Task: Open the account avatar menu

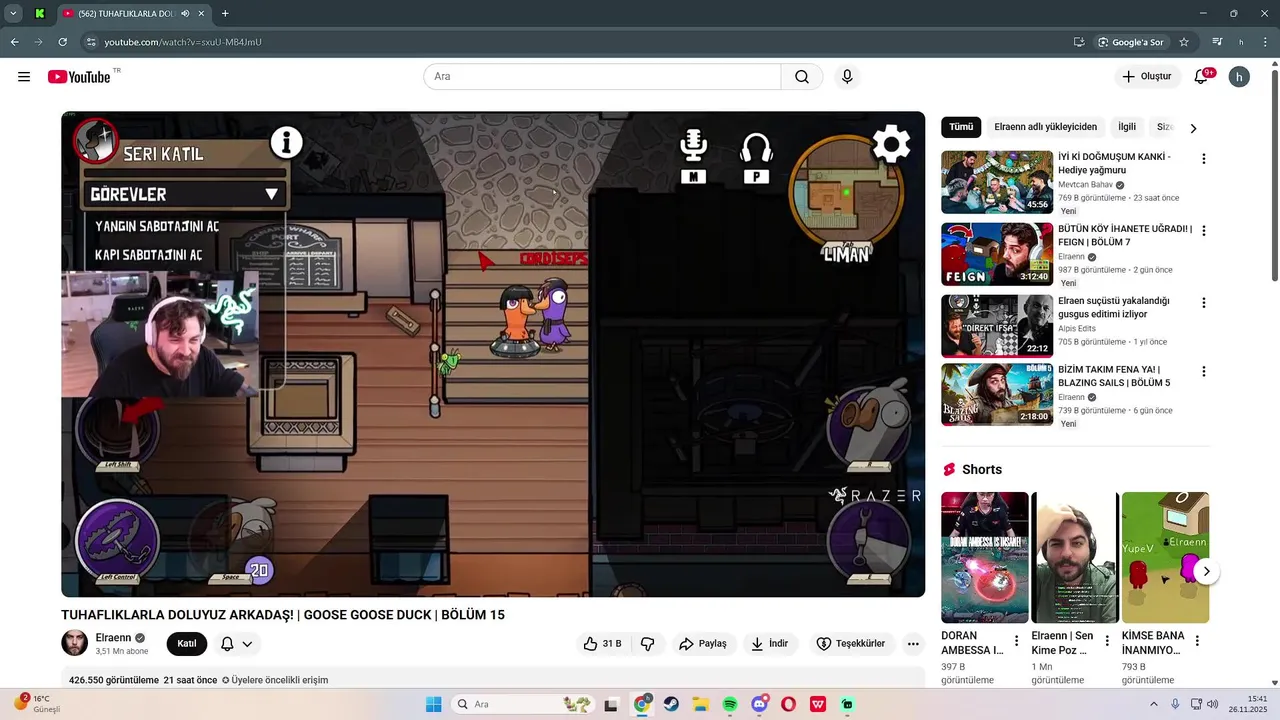Action: click(x=1239, y=77)
